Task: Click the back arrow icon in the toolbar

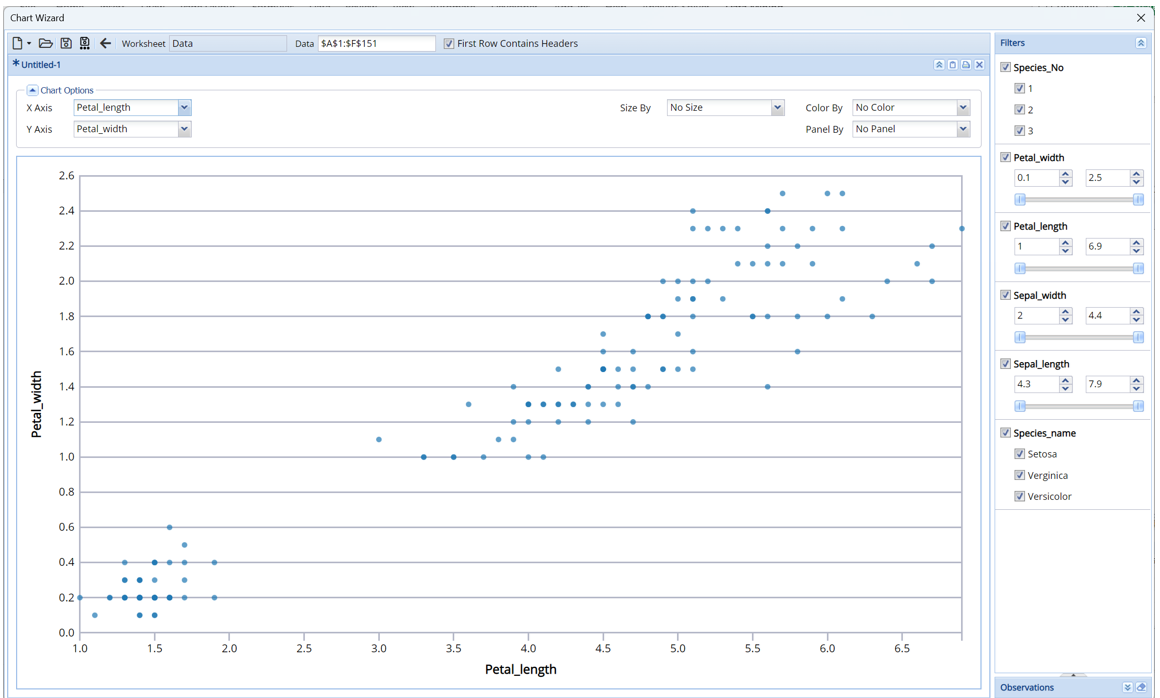Action: pyautogui.click(x=105, y=43)
